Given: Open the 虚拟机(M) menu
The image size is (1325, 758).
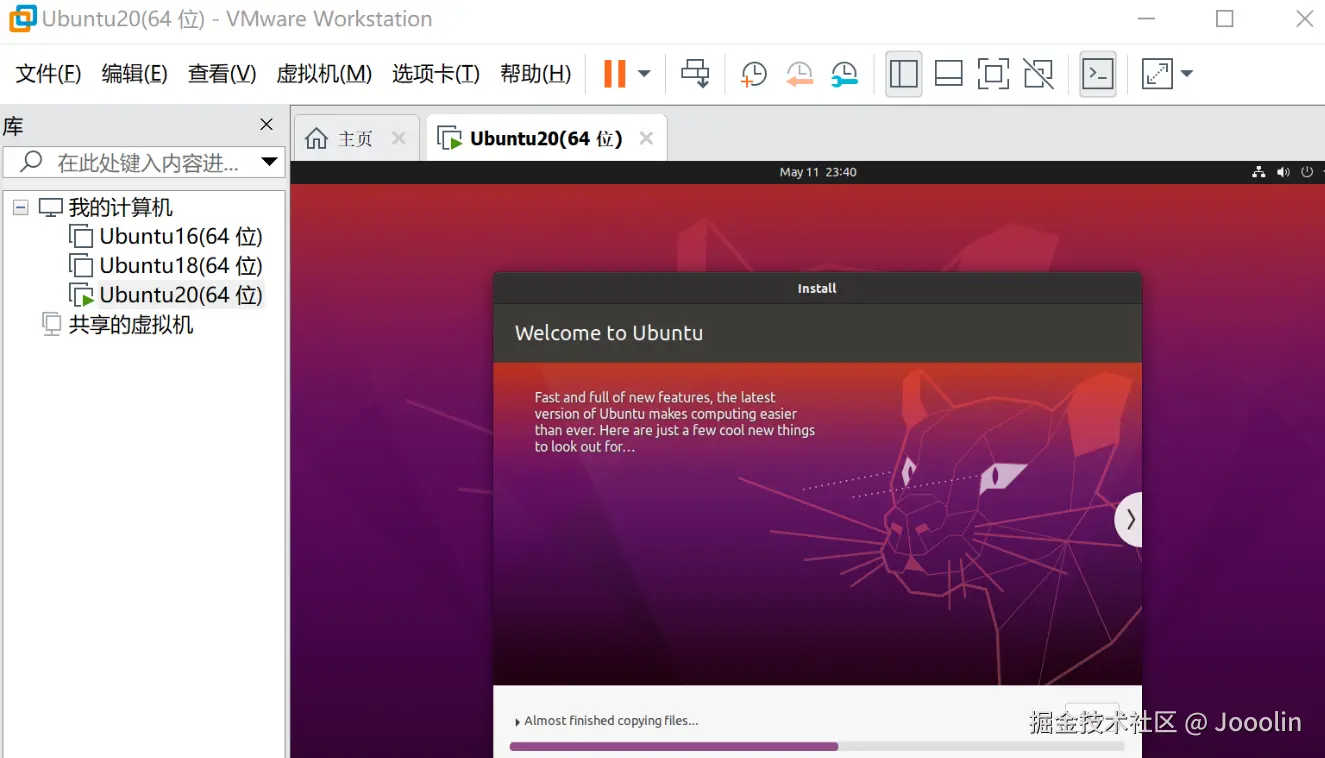Looking at the screenshot, I should [x=324, y=73].
